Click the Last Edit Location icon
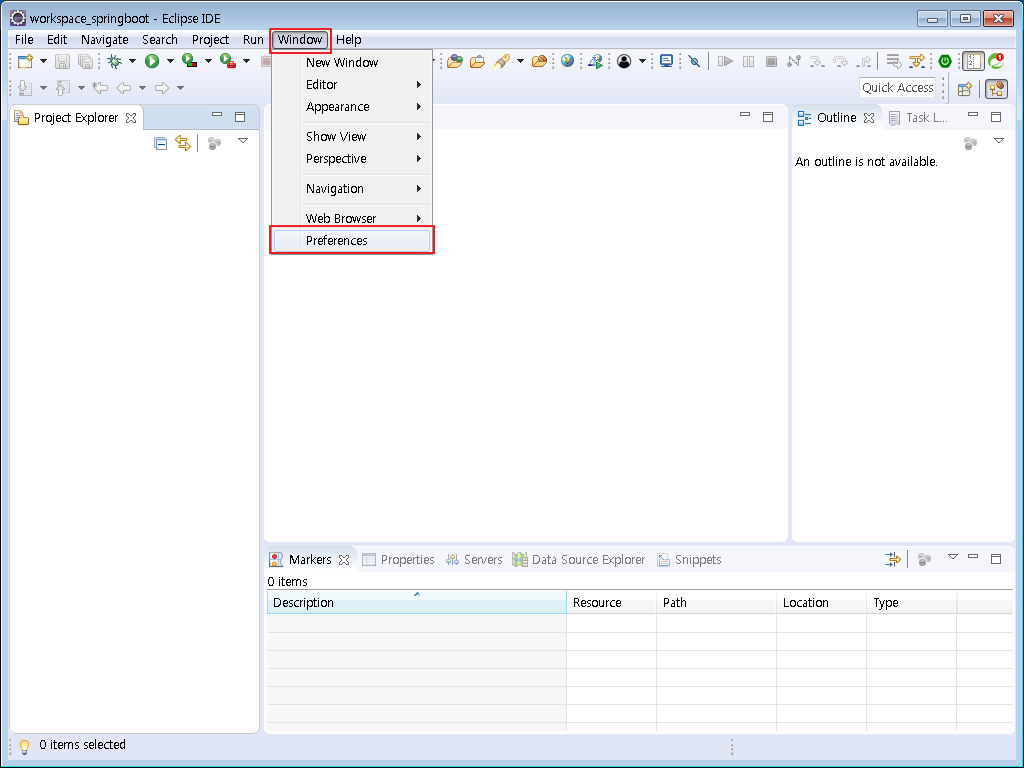The height and width of the screenshot is (768, 1024). (x=100, y=88)
